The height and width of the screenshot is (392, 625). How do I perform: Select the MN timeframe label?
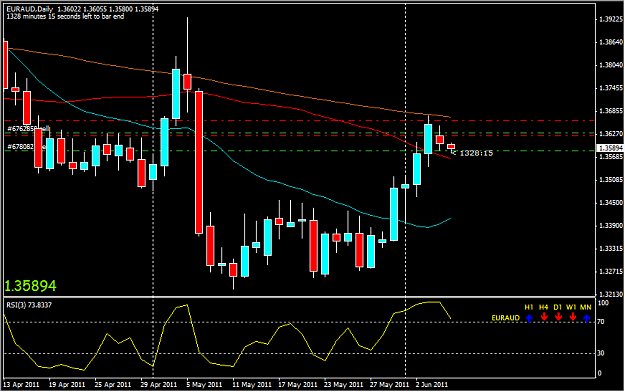586,307
